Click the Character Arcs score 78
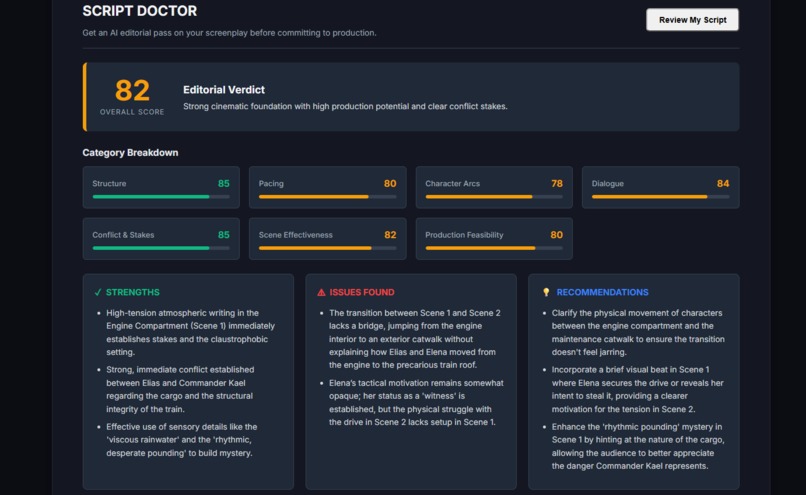This screenshot has width=806, height=495. click(x=557, y=184)
